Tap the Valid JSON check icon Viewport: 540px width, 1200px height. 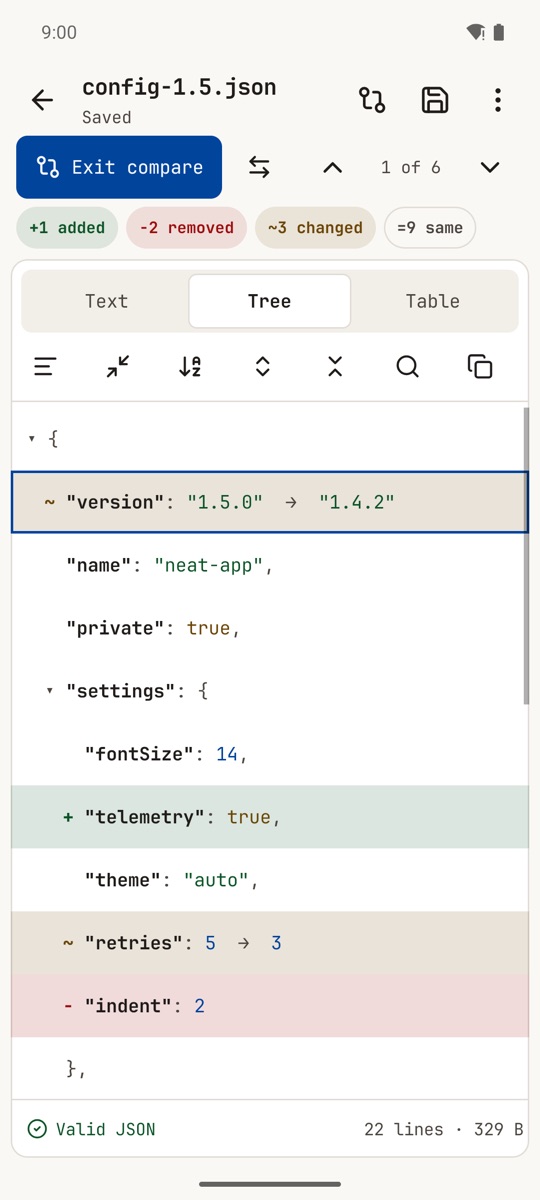click(37, 1129)
